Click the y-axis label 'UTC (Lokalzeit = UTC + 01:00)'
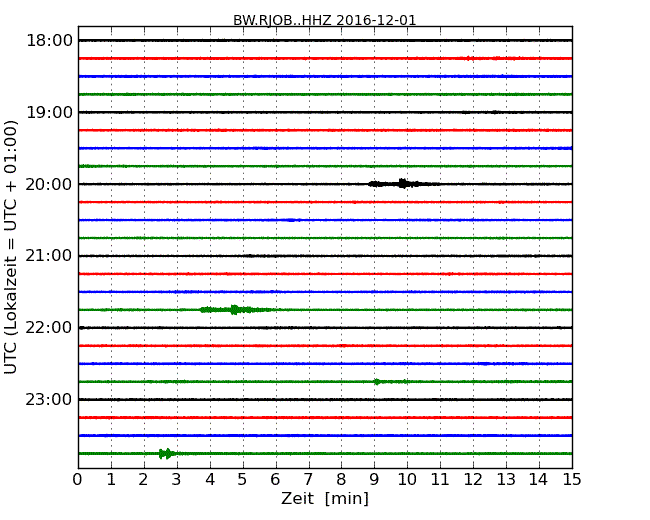The image size is (650, 520). tap(11, 247)
